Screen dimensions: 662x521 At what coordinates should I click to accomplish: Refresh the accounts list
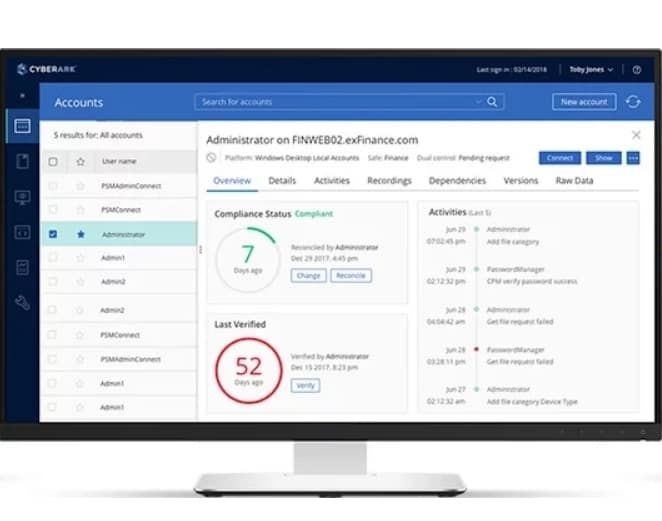(633, 102)
